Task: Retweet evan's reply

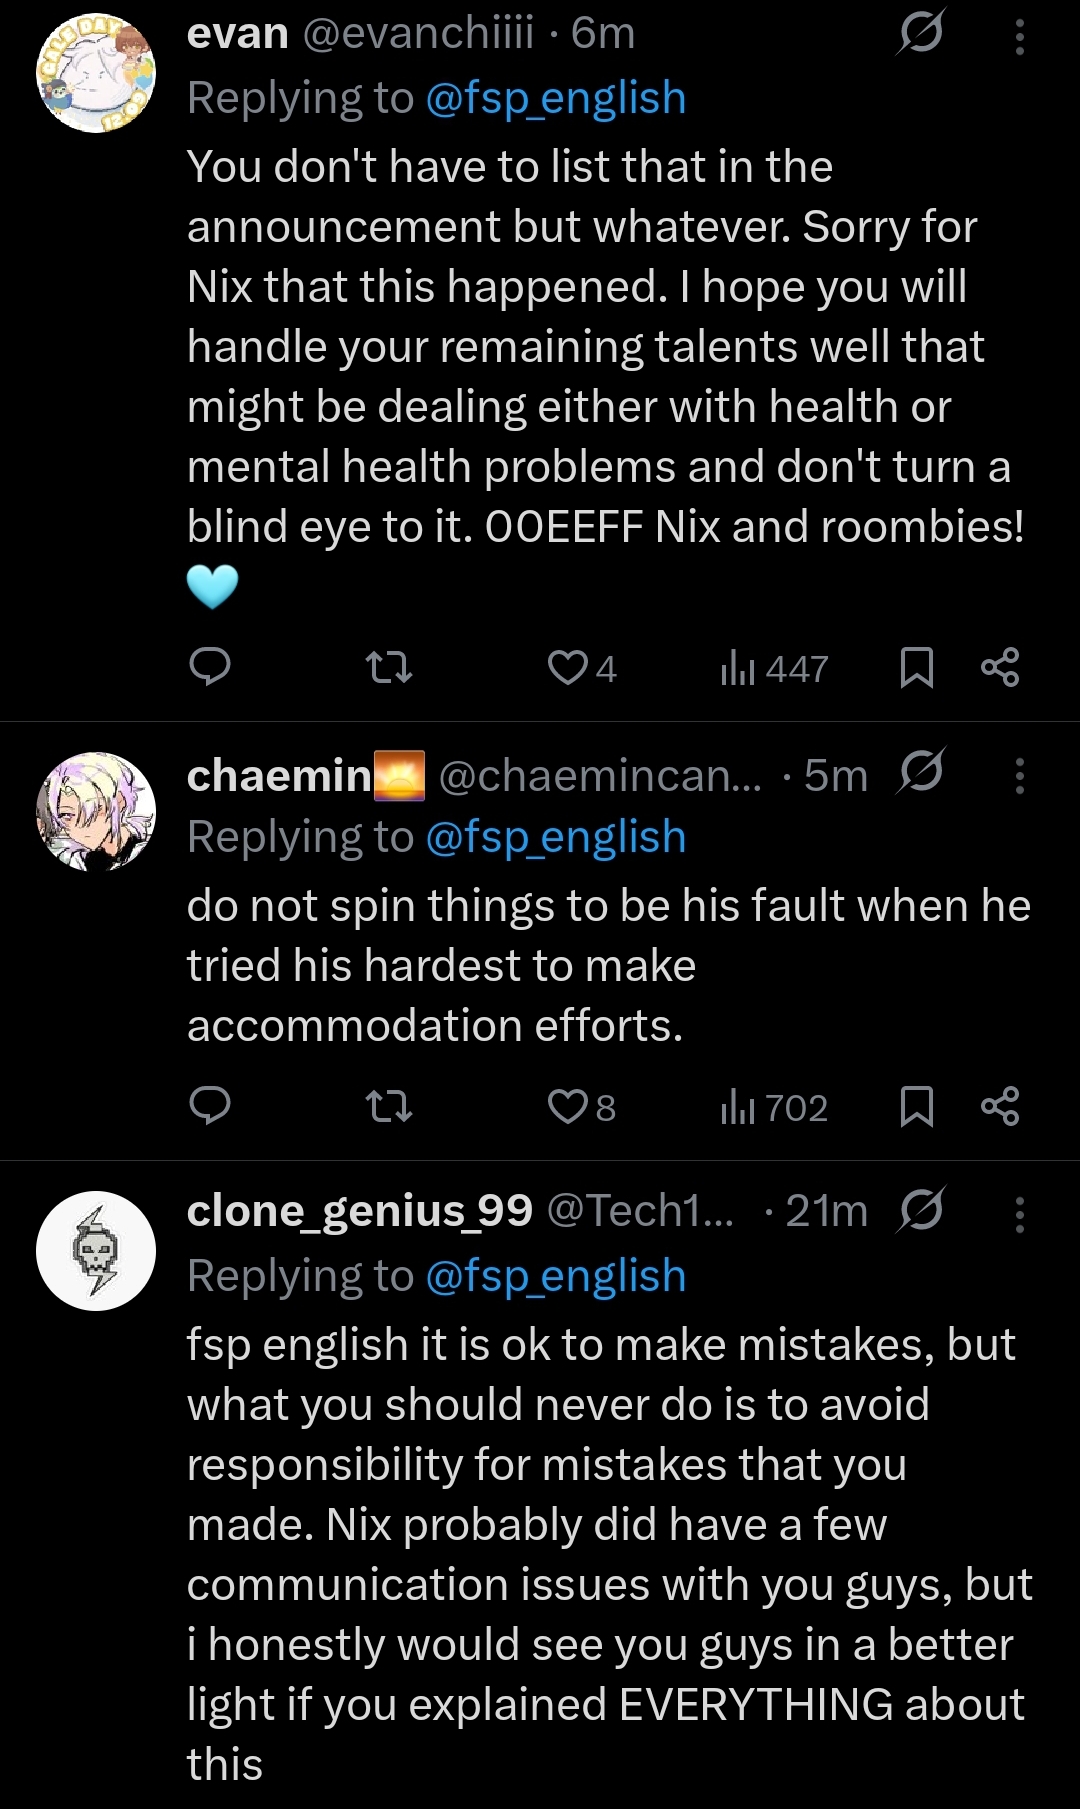Action: click(x=388, y=667)
